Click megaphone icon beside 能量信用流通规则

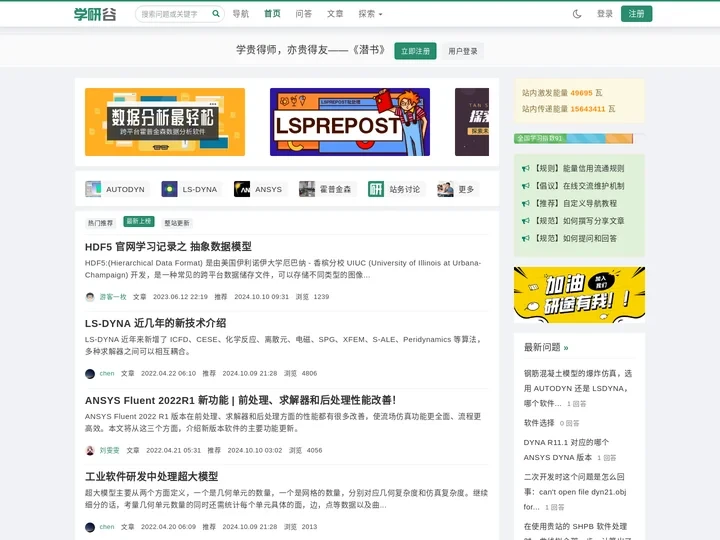pyautogui.click(x=526, y=169)
